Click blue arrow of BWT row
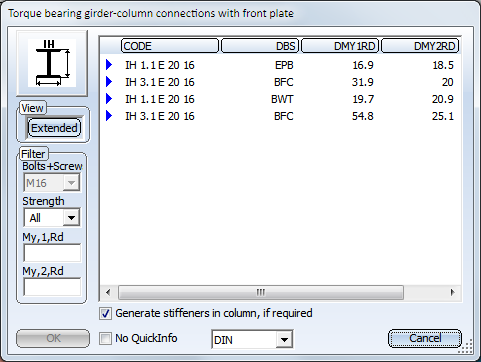This screenshot has height=362, width=481. click(109, 99)
